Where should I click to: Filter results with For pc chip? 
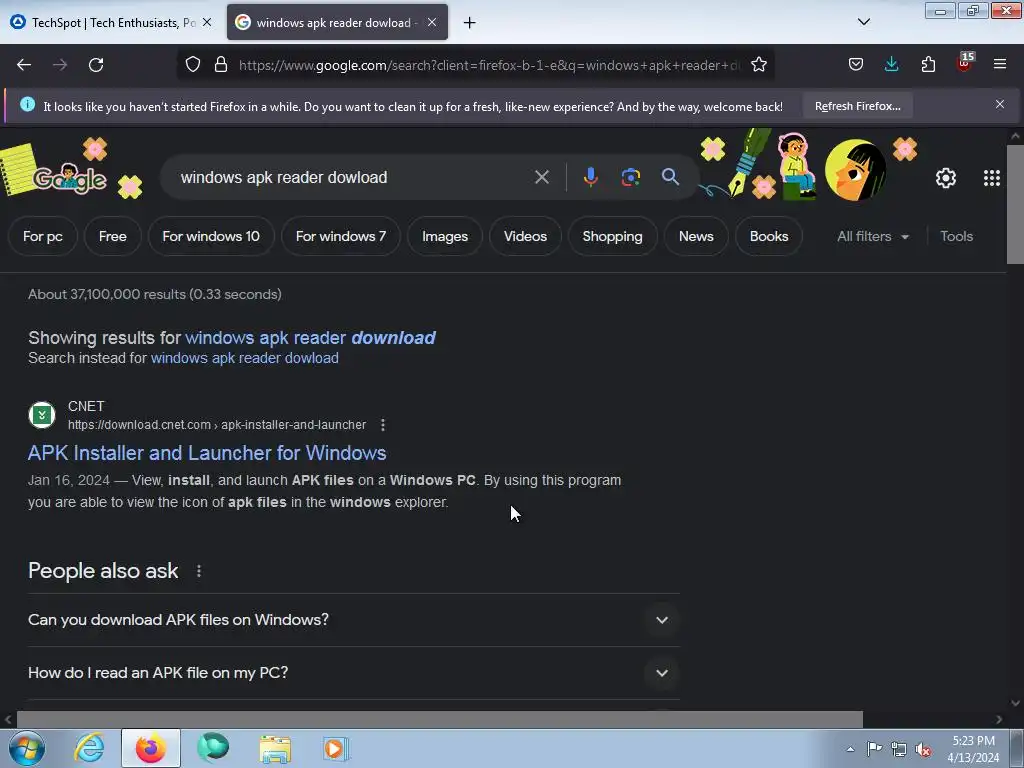point(43,236)
